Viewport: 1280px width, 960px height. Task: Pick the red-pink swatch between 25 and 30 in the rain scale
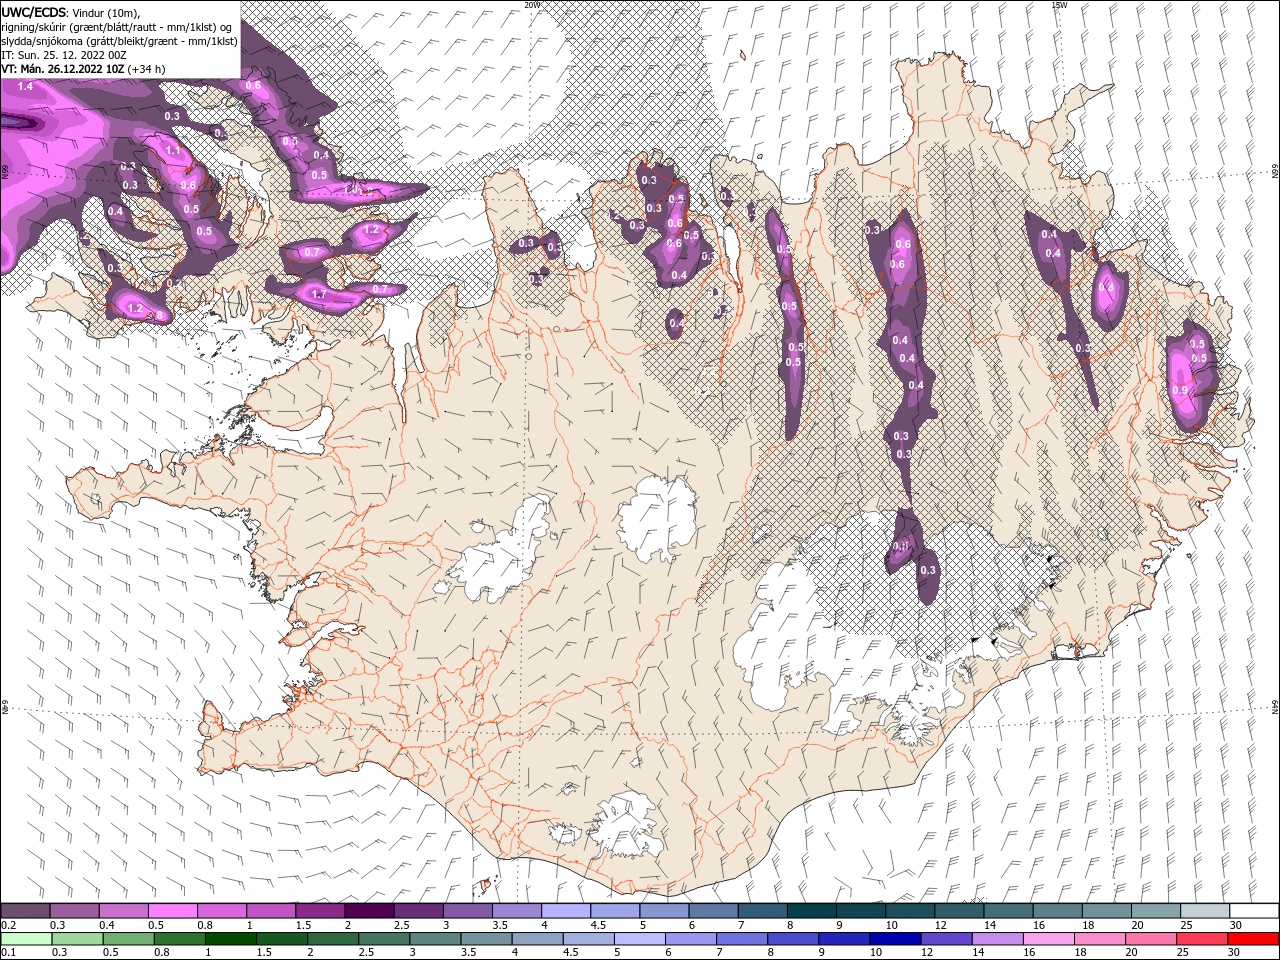pos(1200,939)
